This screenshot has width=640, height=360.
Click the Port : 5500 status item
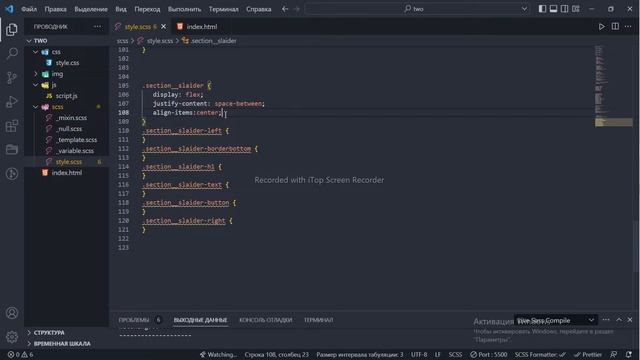(489, 355)
